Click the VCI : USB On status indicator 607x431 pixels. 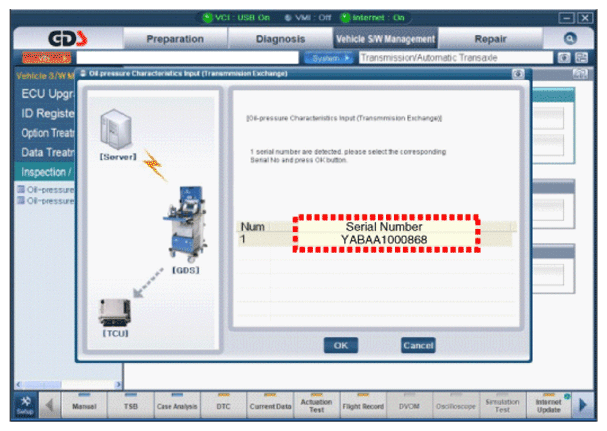coord(236,17)
